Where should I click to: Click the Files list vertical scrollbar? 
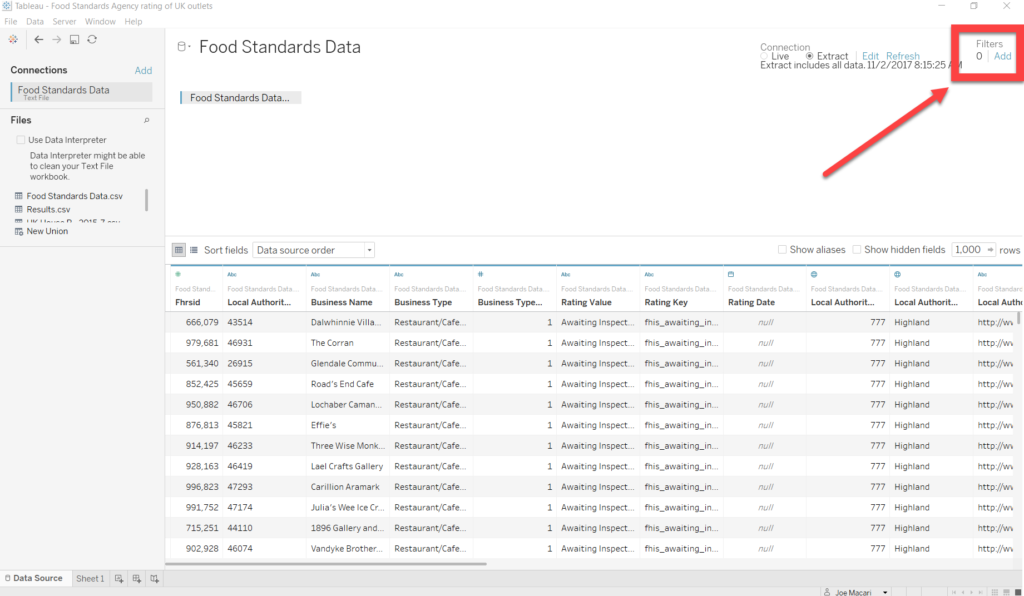(146, 200)
